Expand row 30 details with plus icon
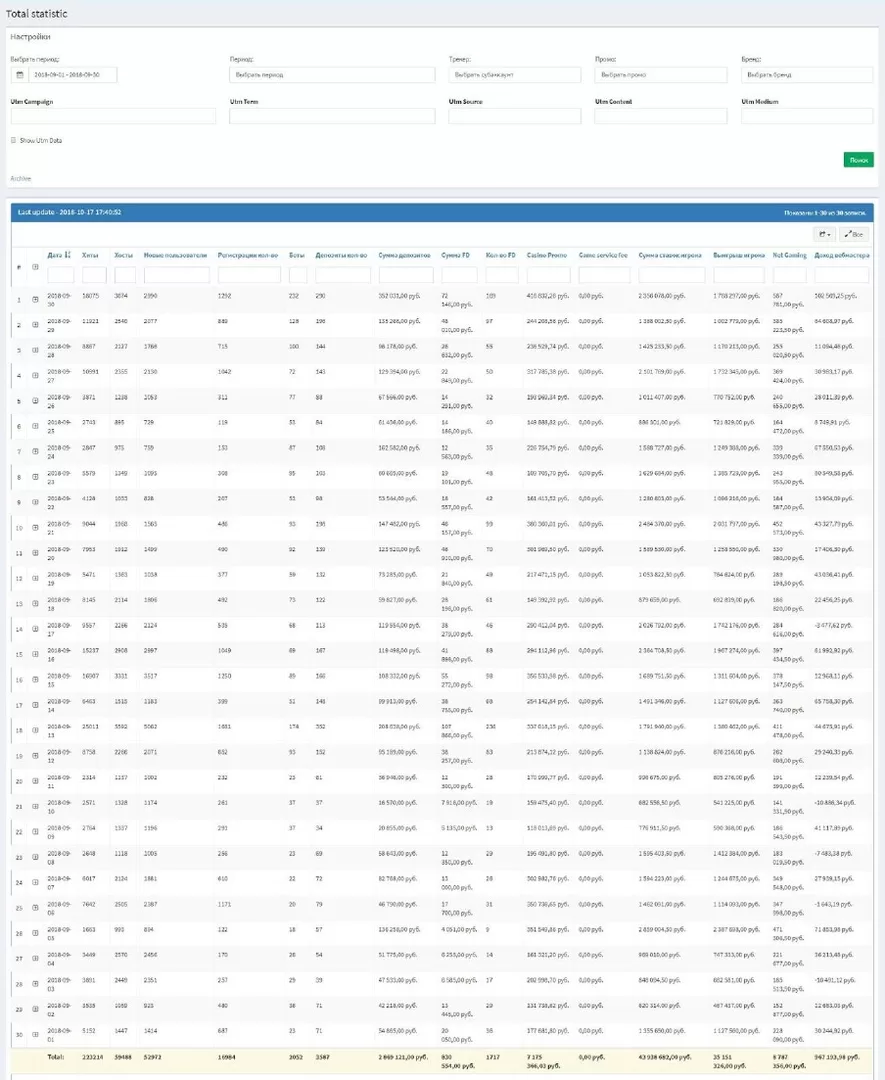 [36, 1033]
